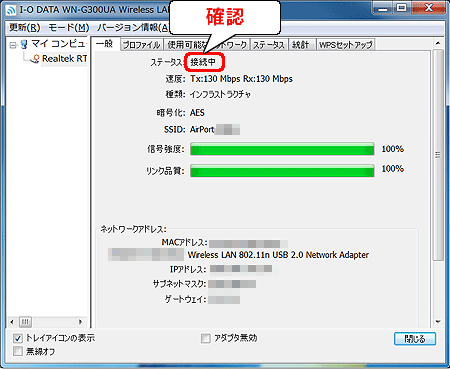Switch to the 統計 tab
Screen dimensions: 450x369
pyautogui.click(x=301, y=45)
